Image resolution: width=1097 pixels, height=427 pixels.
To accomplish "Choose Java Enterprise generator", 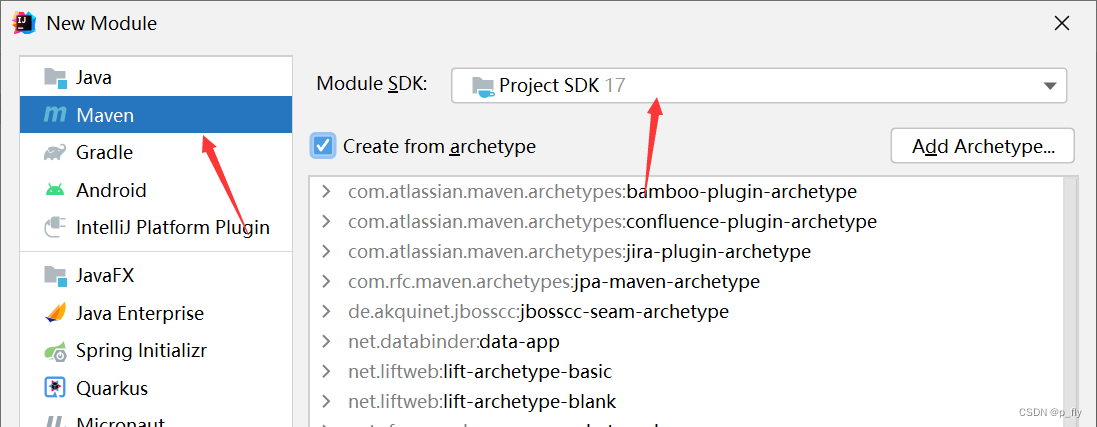I will [156, 313].
